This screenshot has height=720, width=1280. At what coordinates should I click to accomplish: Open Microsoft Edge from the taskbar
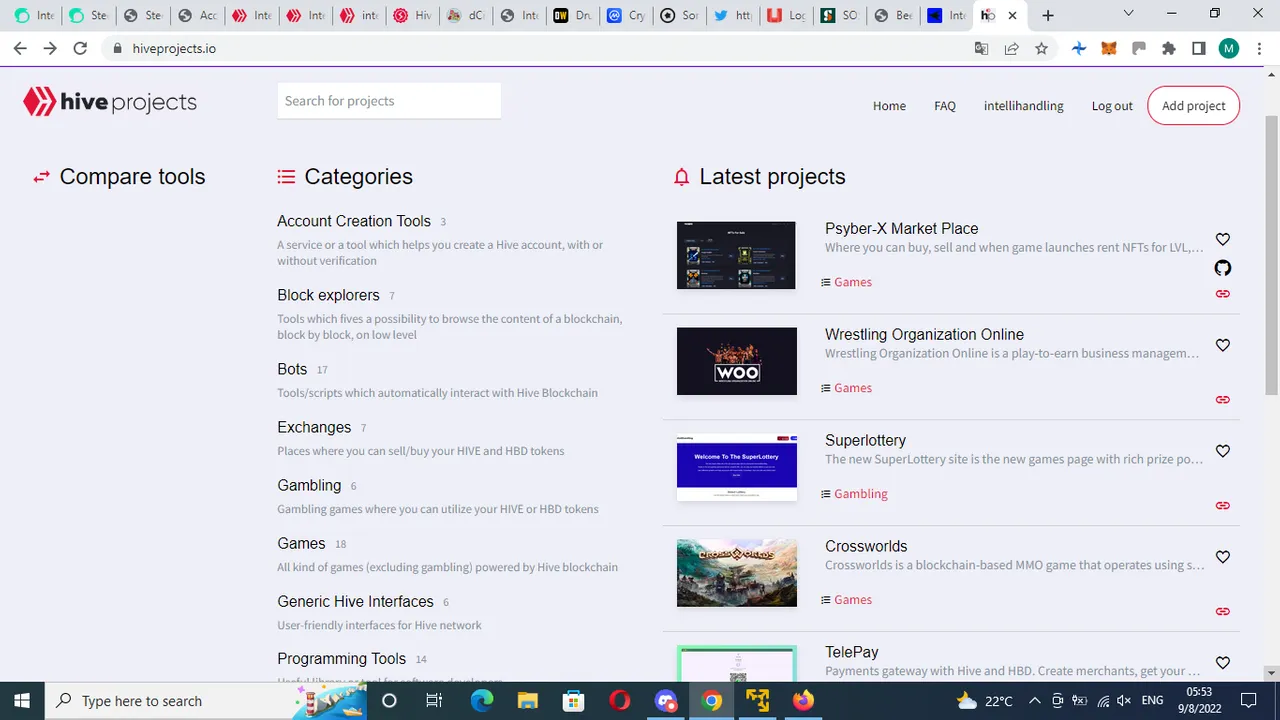point(481,701)
